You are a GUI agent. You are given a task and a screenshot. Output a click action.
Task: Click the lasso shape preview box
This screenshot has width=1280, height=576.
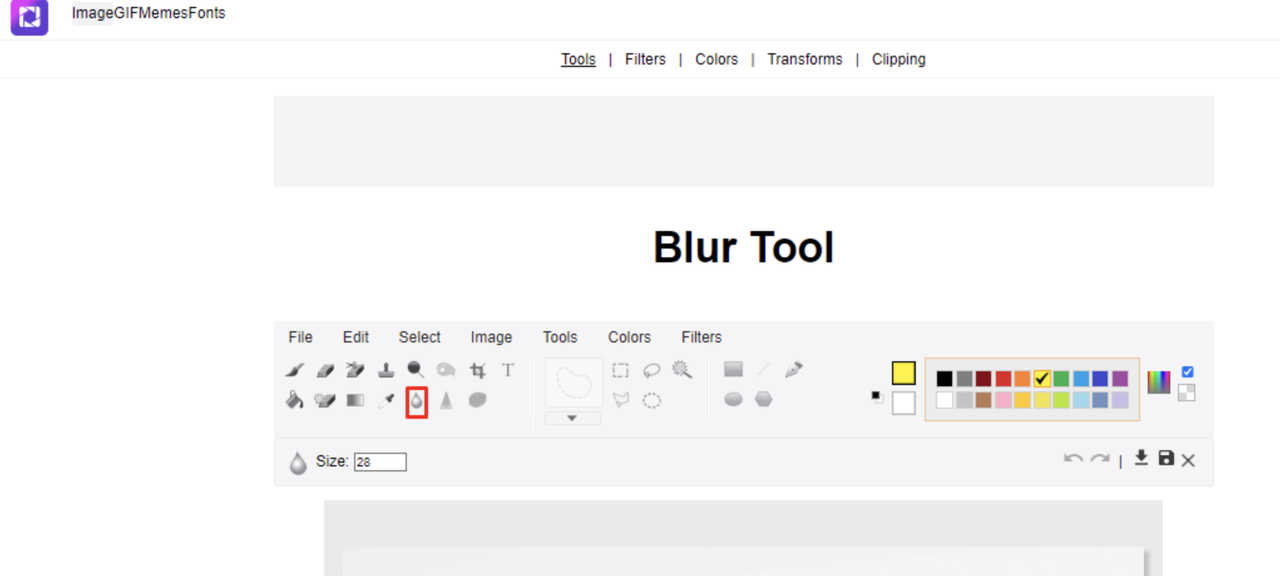click(x=574, y=383)
